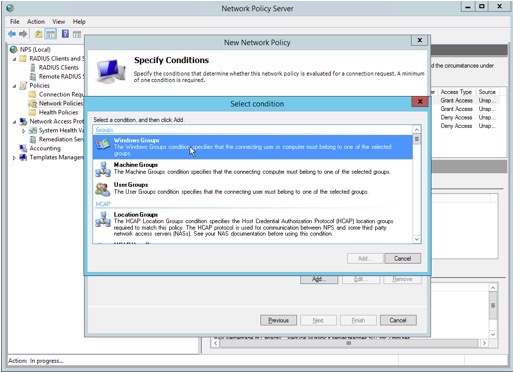Click the NPS (Local) globe icon
The image size is (513, 372).
pos(14,50)
